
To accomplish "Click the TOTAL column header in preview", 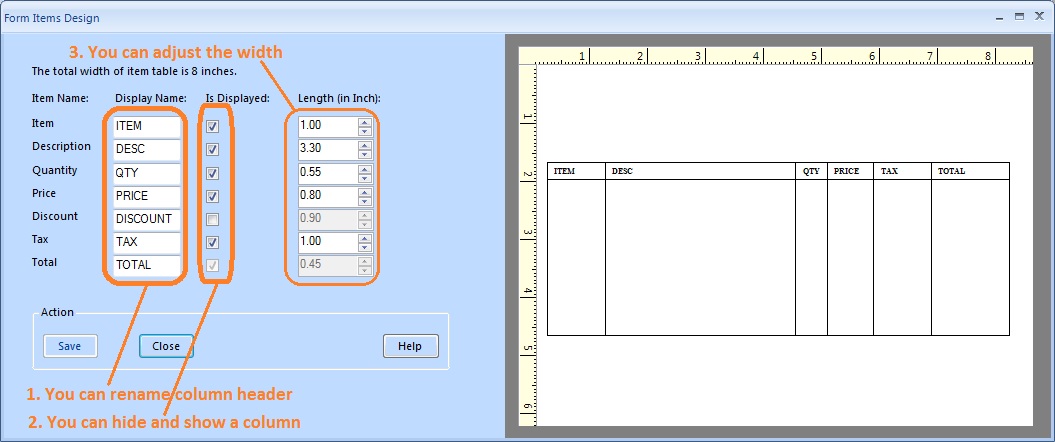I will (x=951, y=171).
